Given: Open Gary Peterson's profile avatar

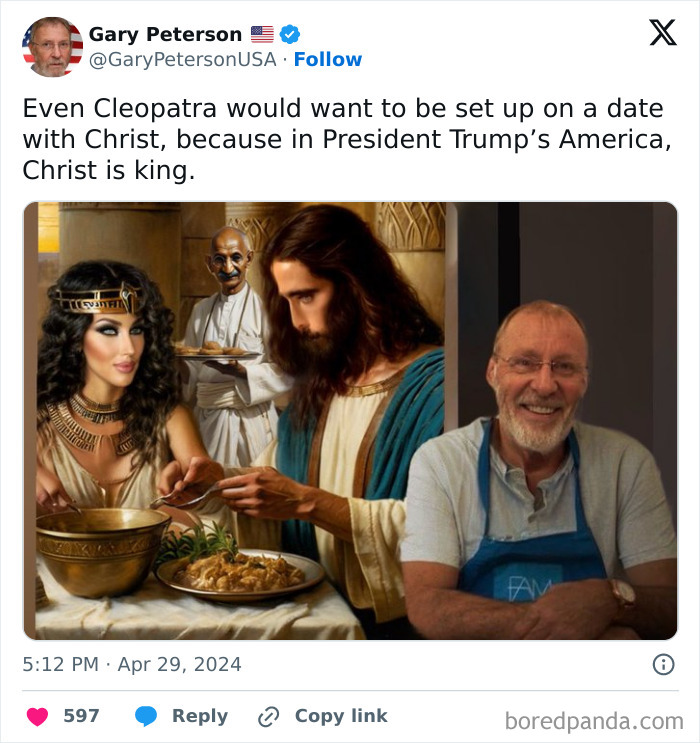Looking at the screenshot, I should pyautogui.click(x=52, y=47).
